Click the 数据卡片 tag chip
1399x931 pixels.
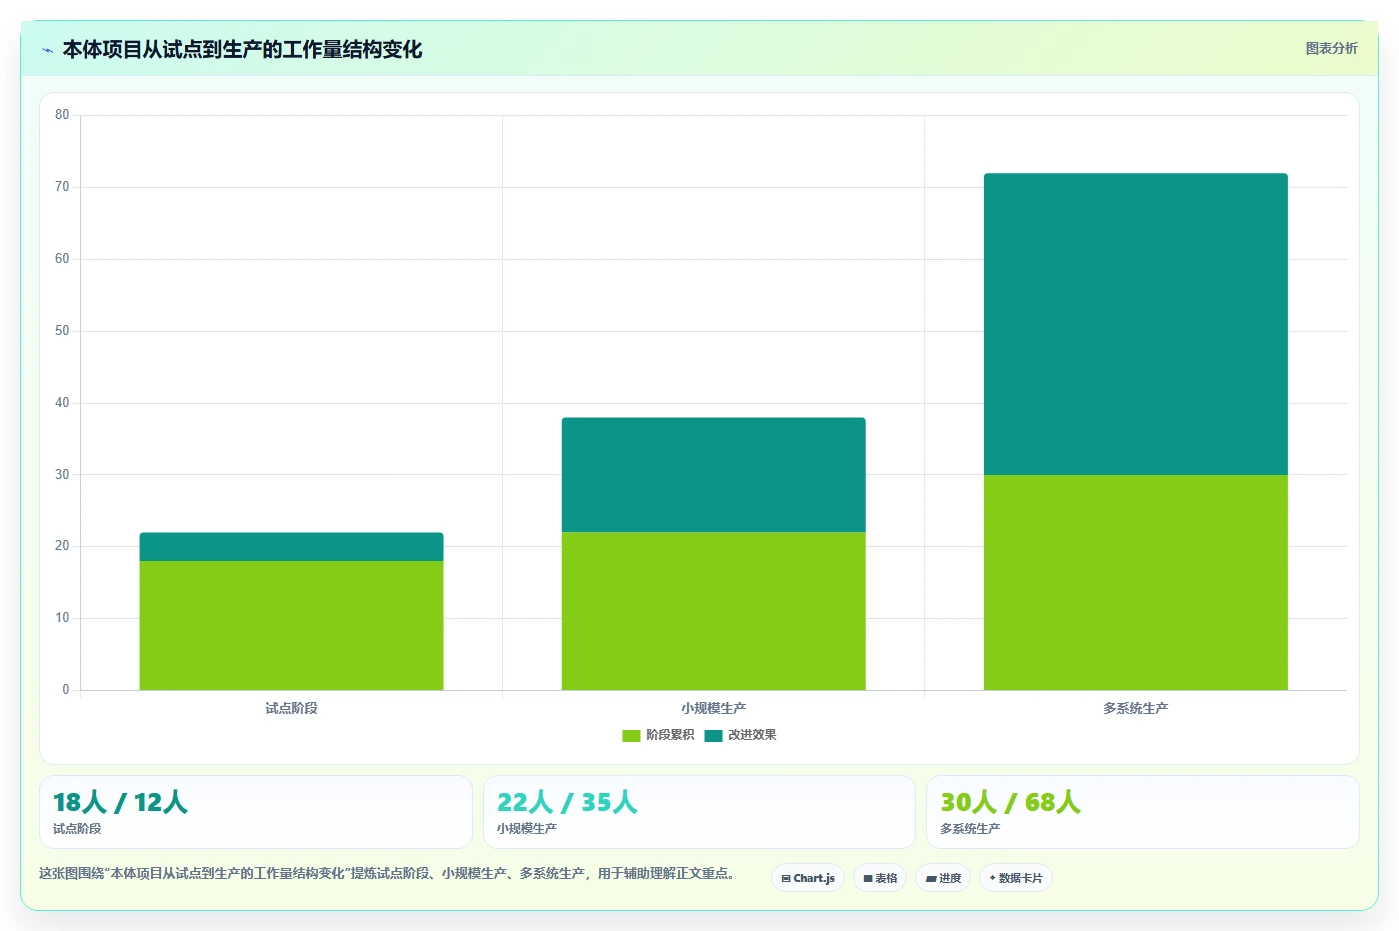(1016, 878)
